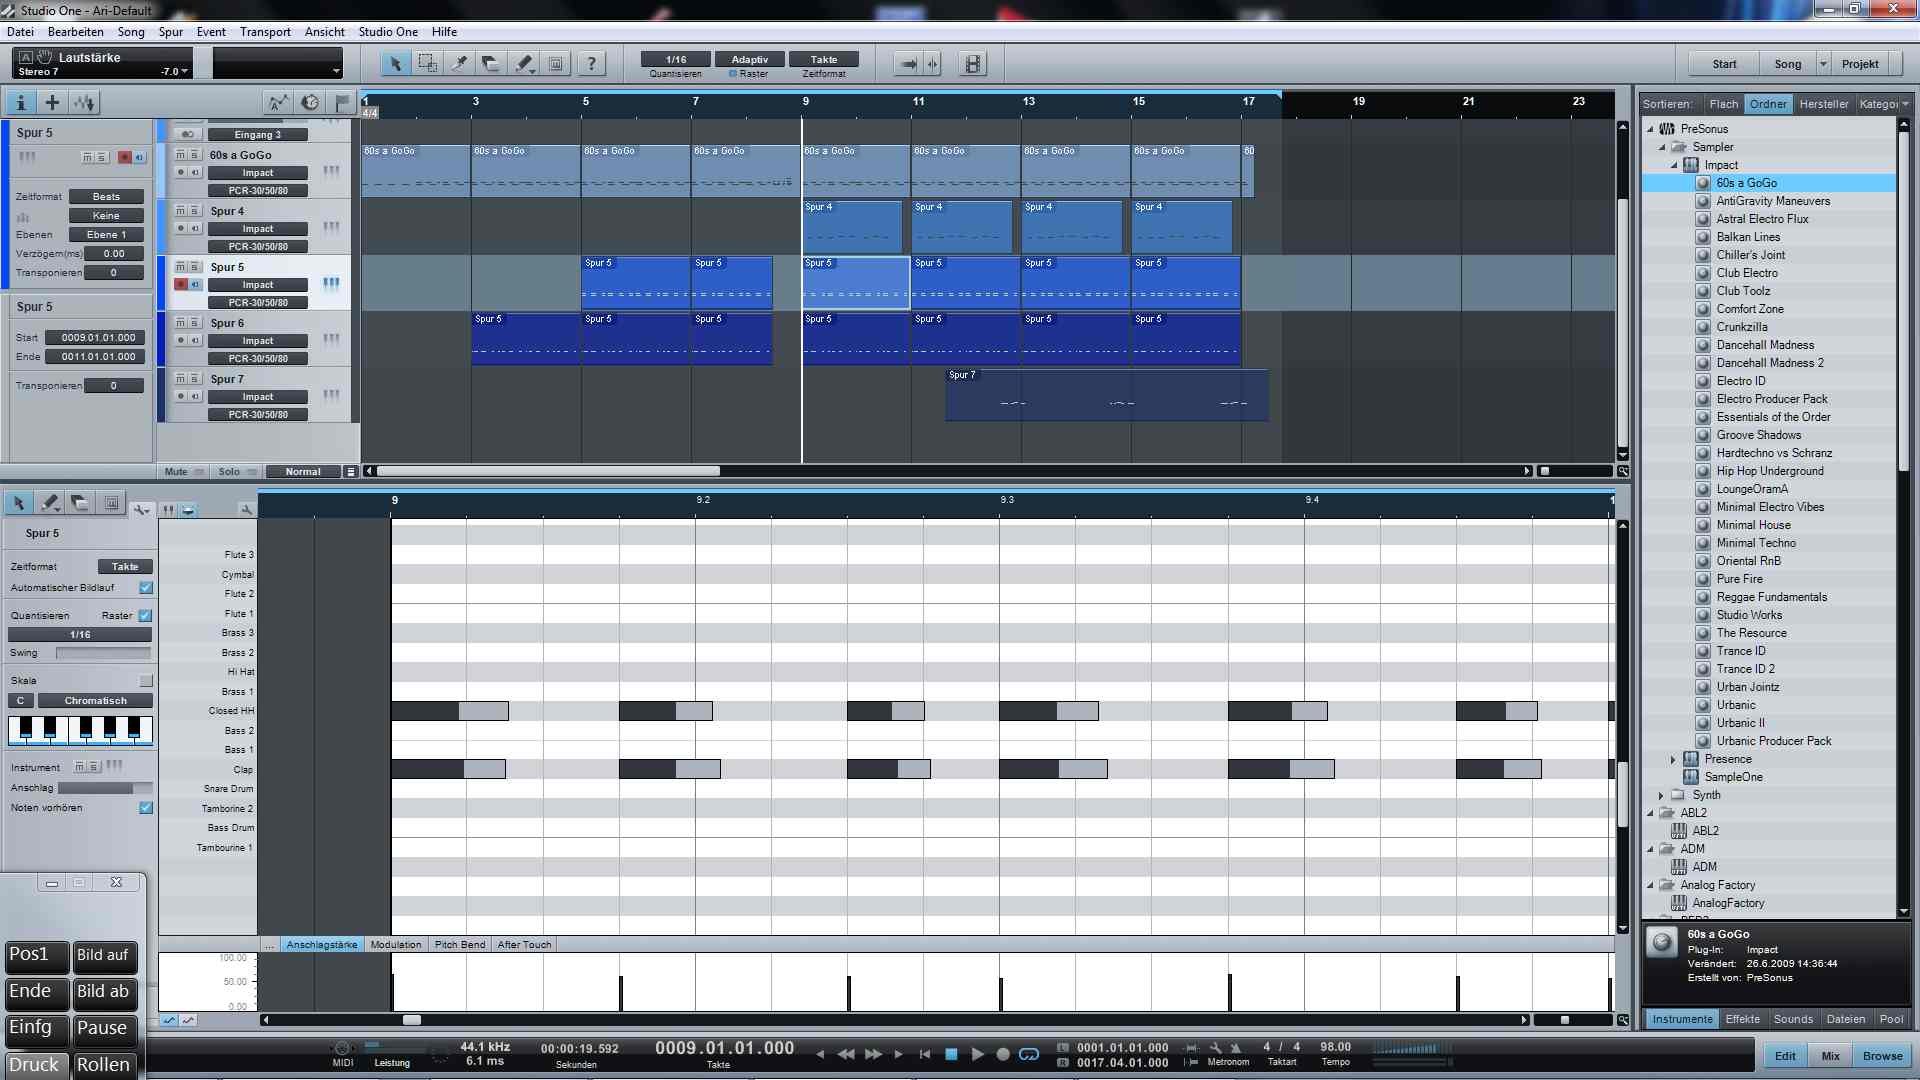Click the plus icon to add tracks
The width and height of the screenshot is (1920, 1080).
pos(52,102)
